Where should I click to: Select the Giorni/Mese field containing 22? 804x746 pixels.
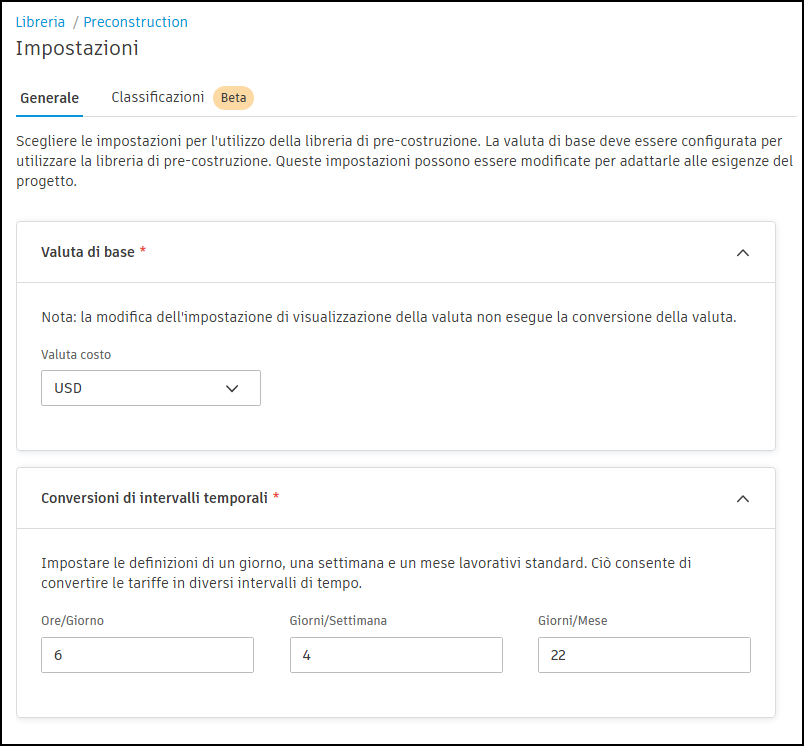tap(644, 655)
